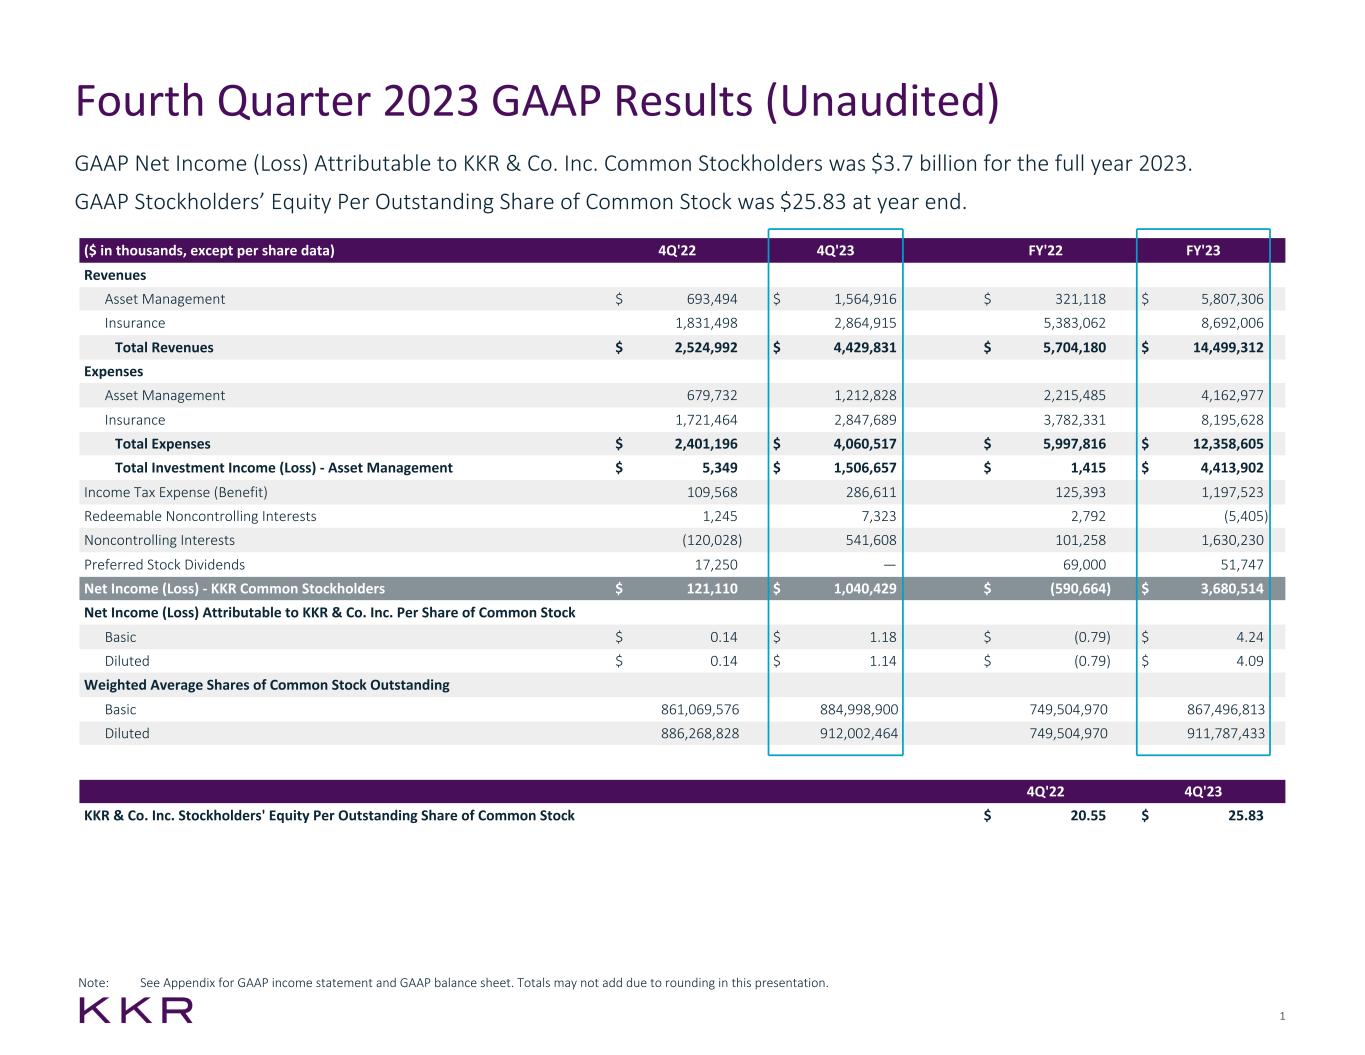Select the Weighted Average Shares of Common Stock heading
Image resolution: width=1365 pixels, height=1055 pixels.
pyautogui.click(x=266, y=685)
